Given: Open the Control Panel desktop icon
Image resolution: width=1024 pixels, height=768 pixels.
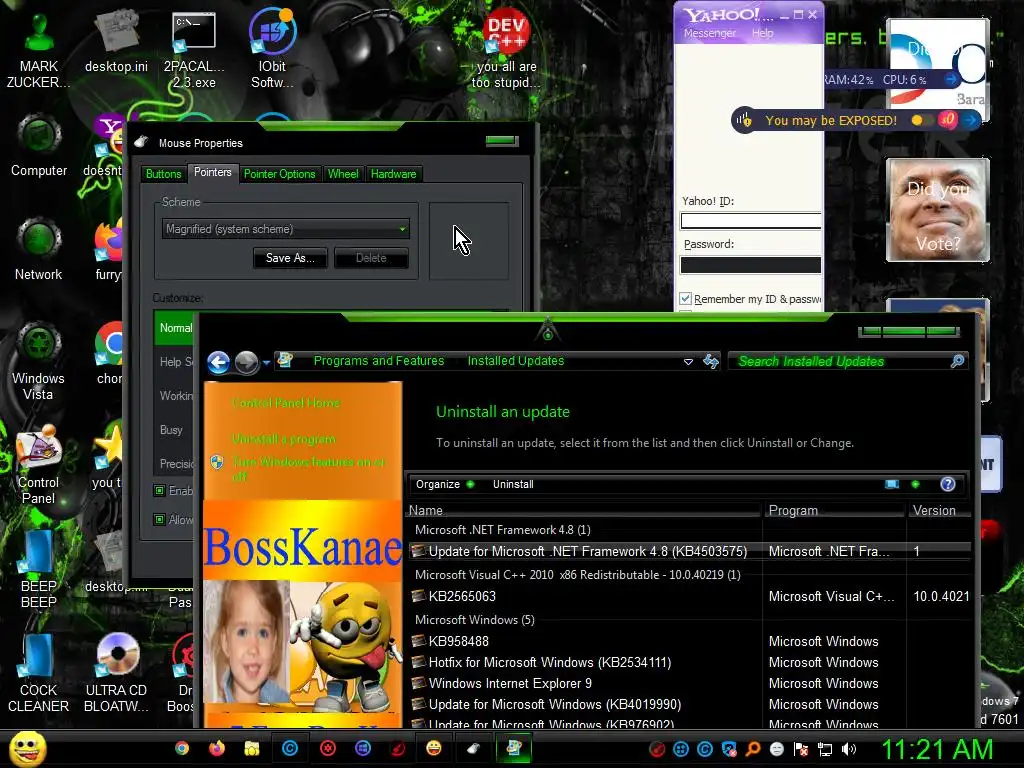Looking at the screenshot, I should pos(39,465).
